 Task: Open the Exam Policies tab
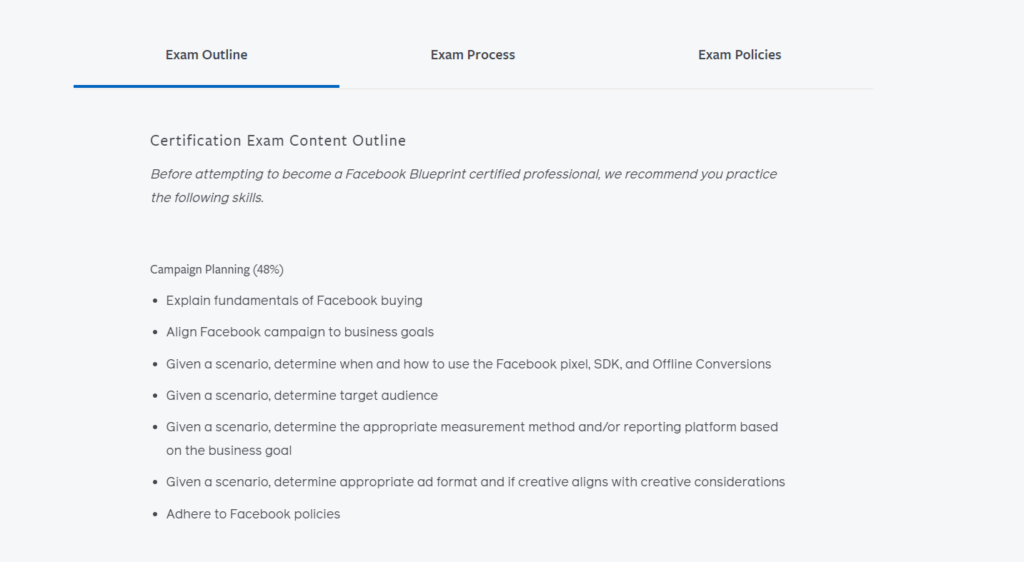coord(739,55)
